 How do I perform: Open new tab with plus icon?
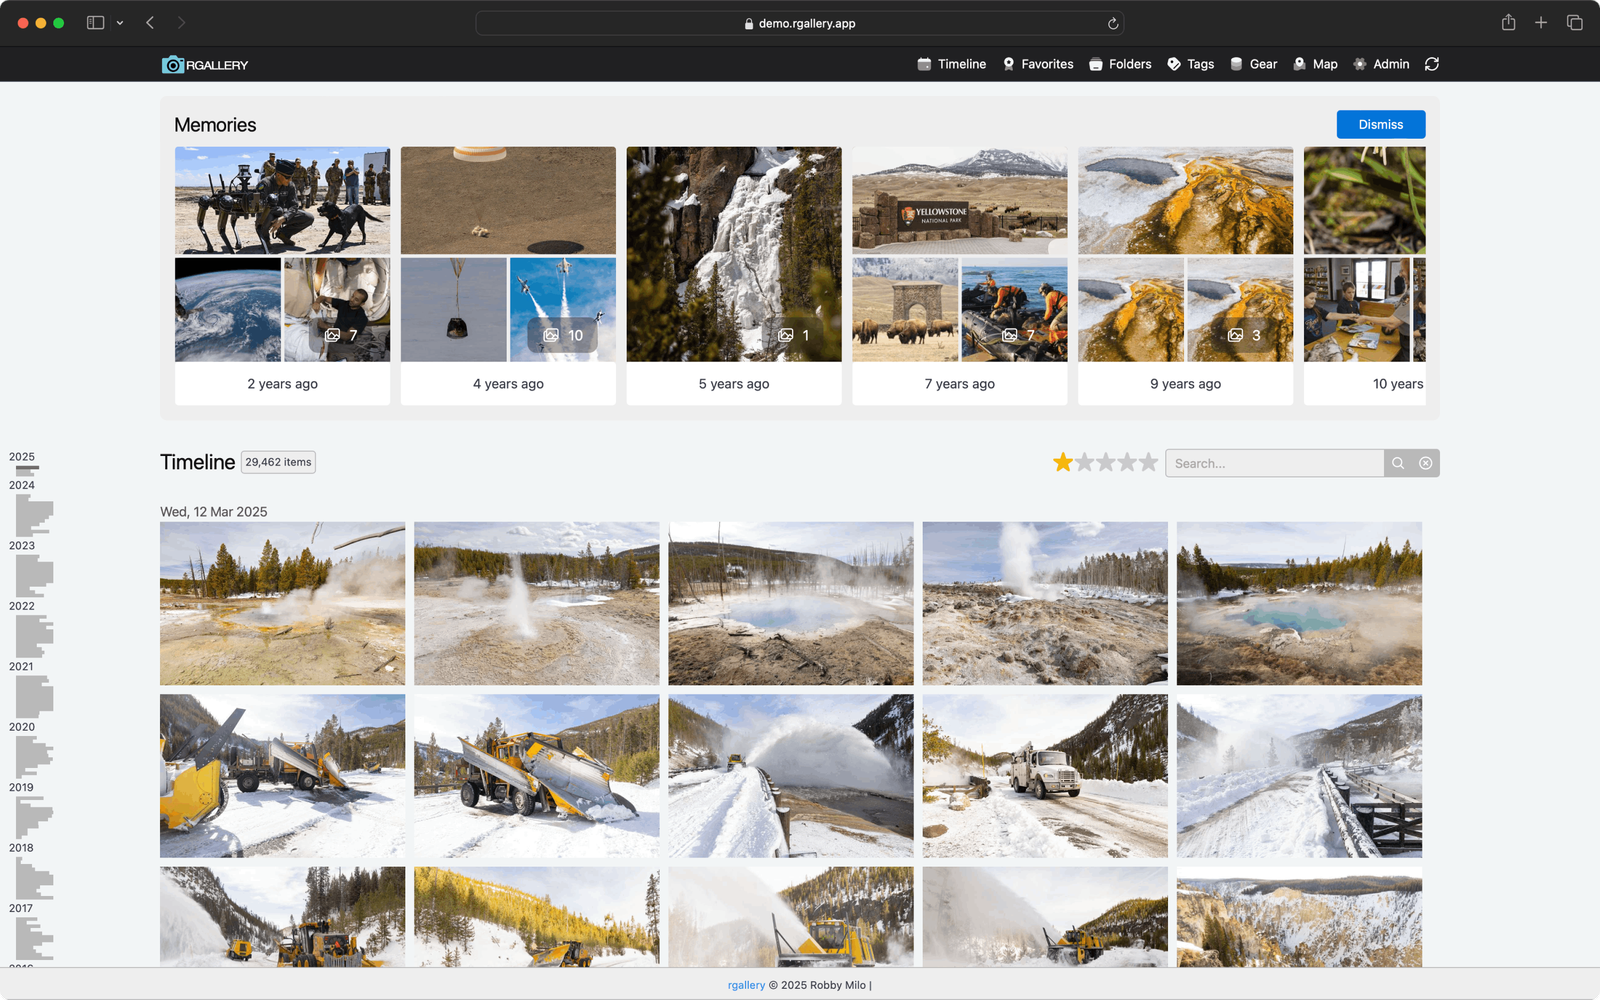1541,23
